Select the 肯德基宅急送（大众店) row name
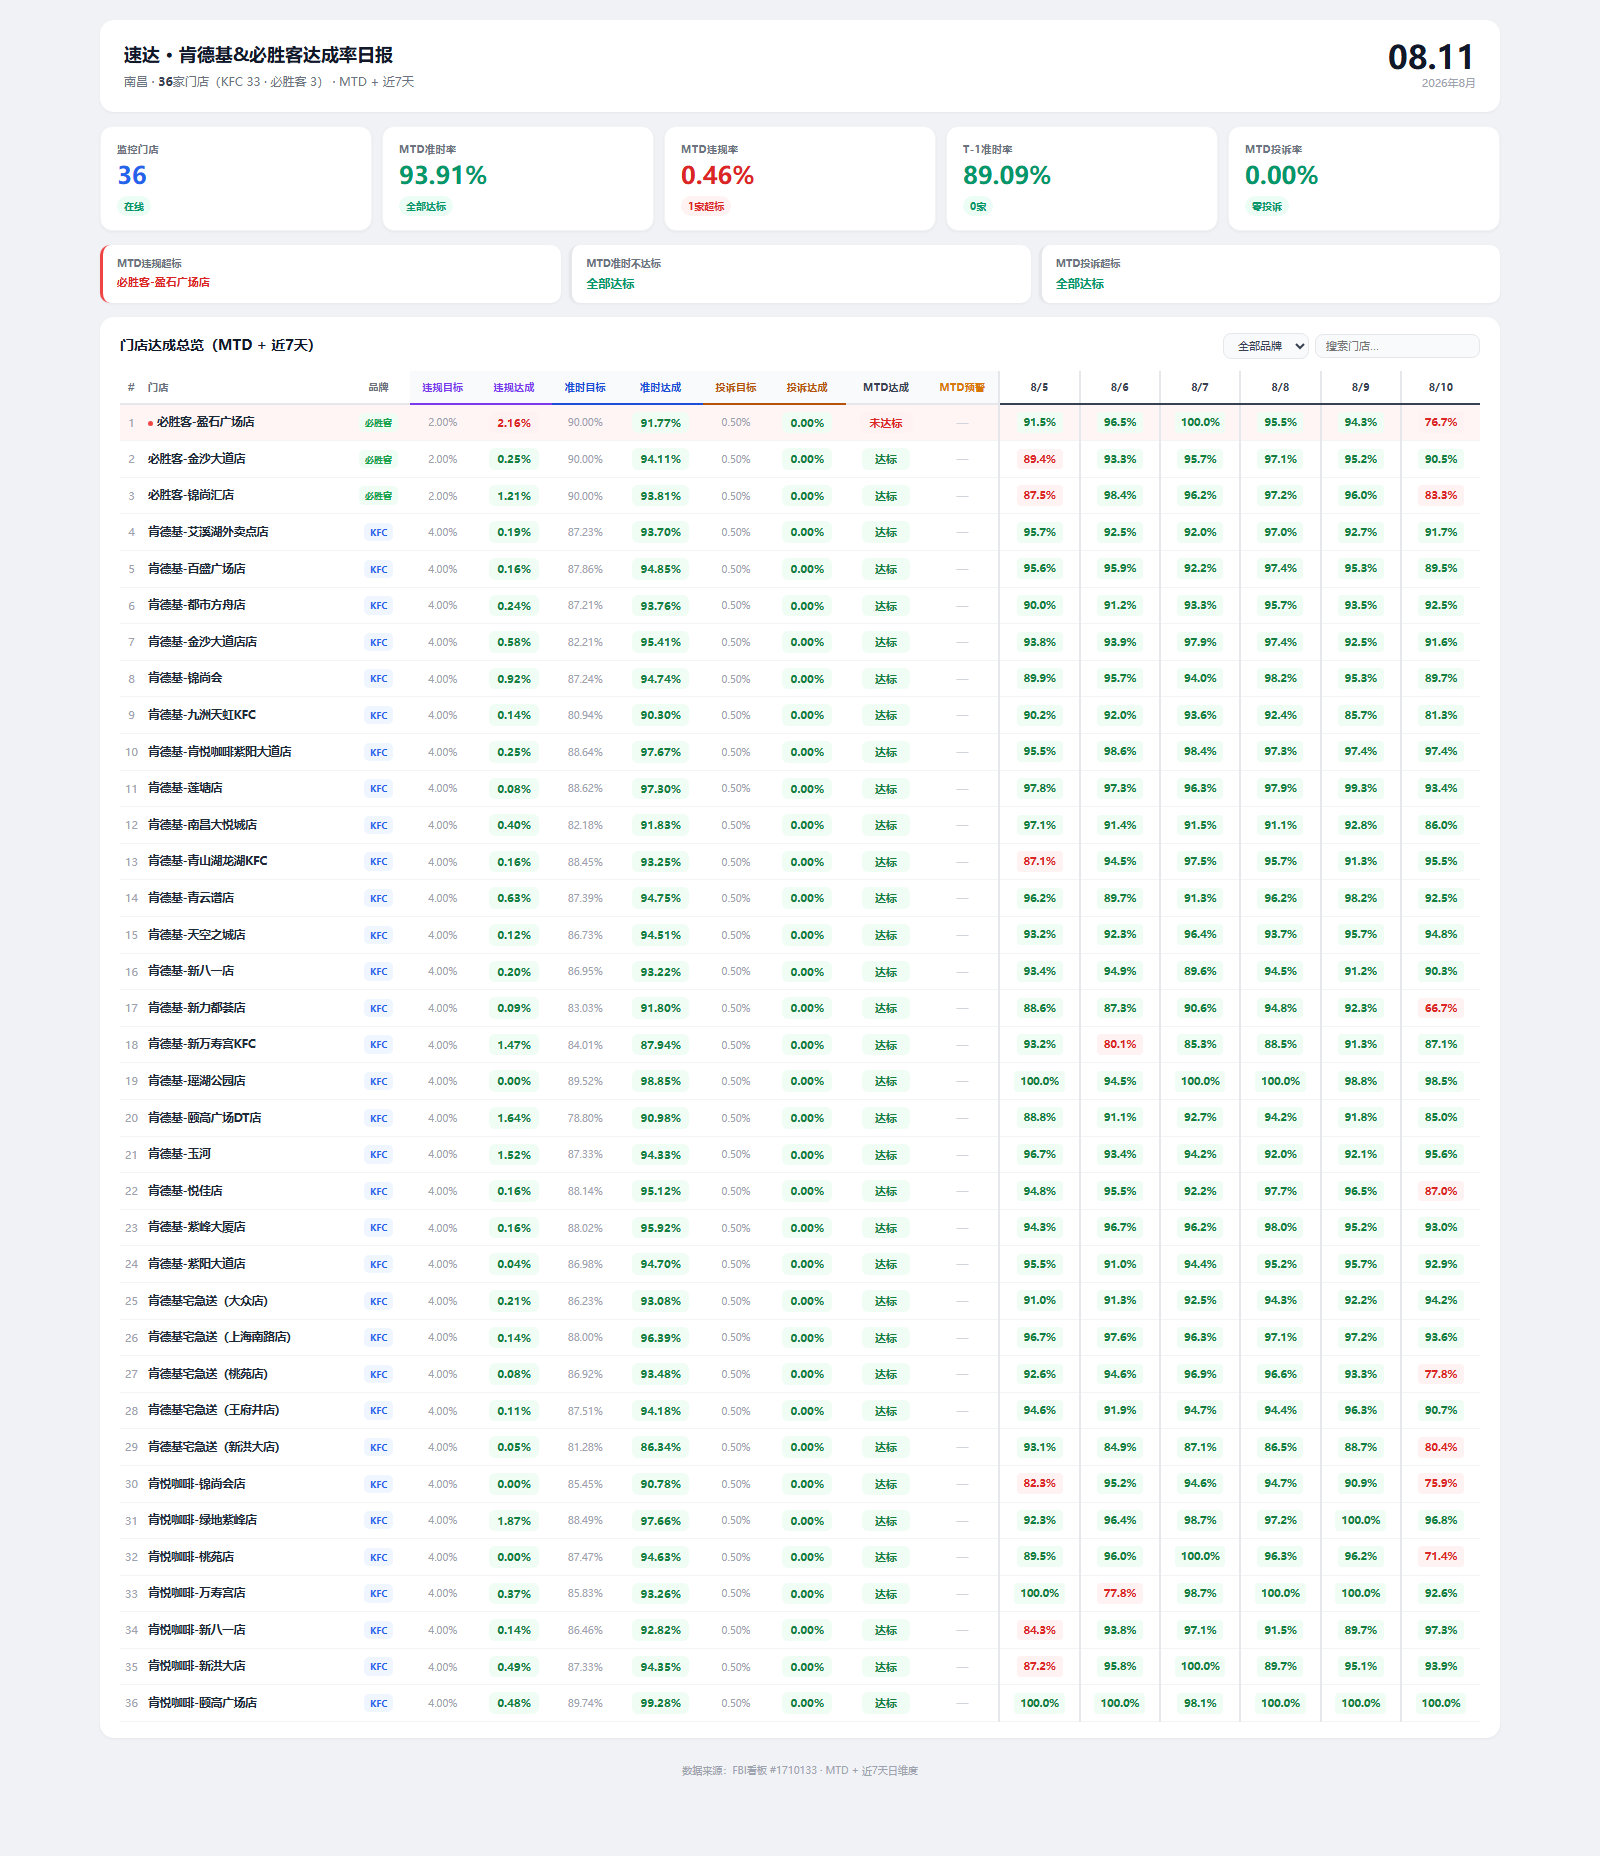1600x1856 pixels. tap(208, 1301)
